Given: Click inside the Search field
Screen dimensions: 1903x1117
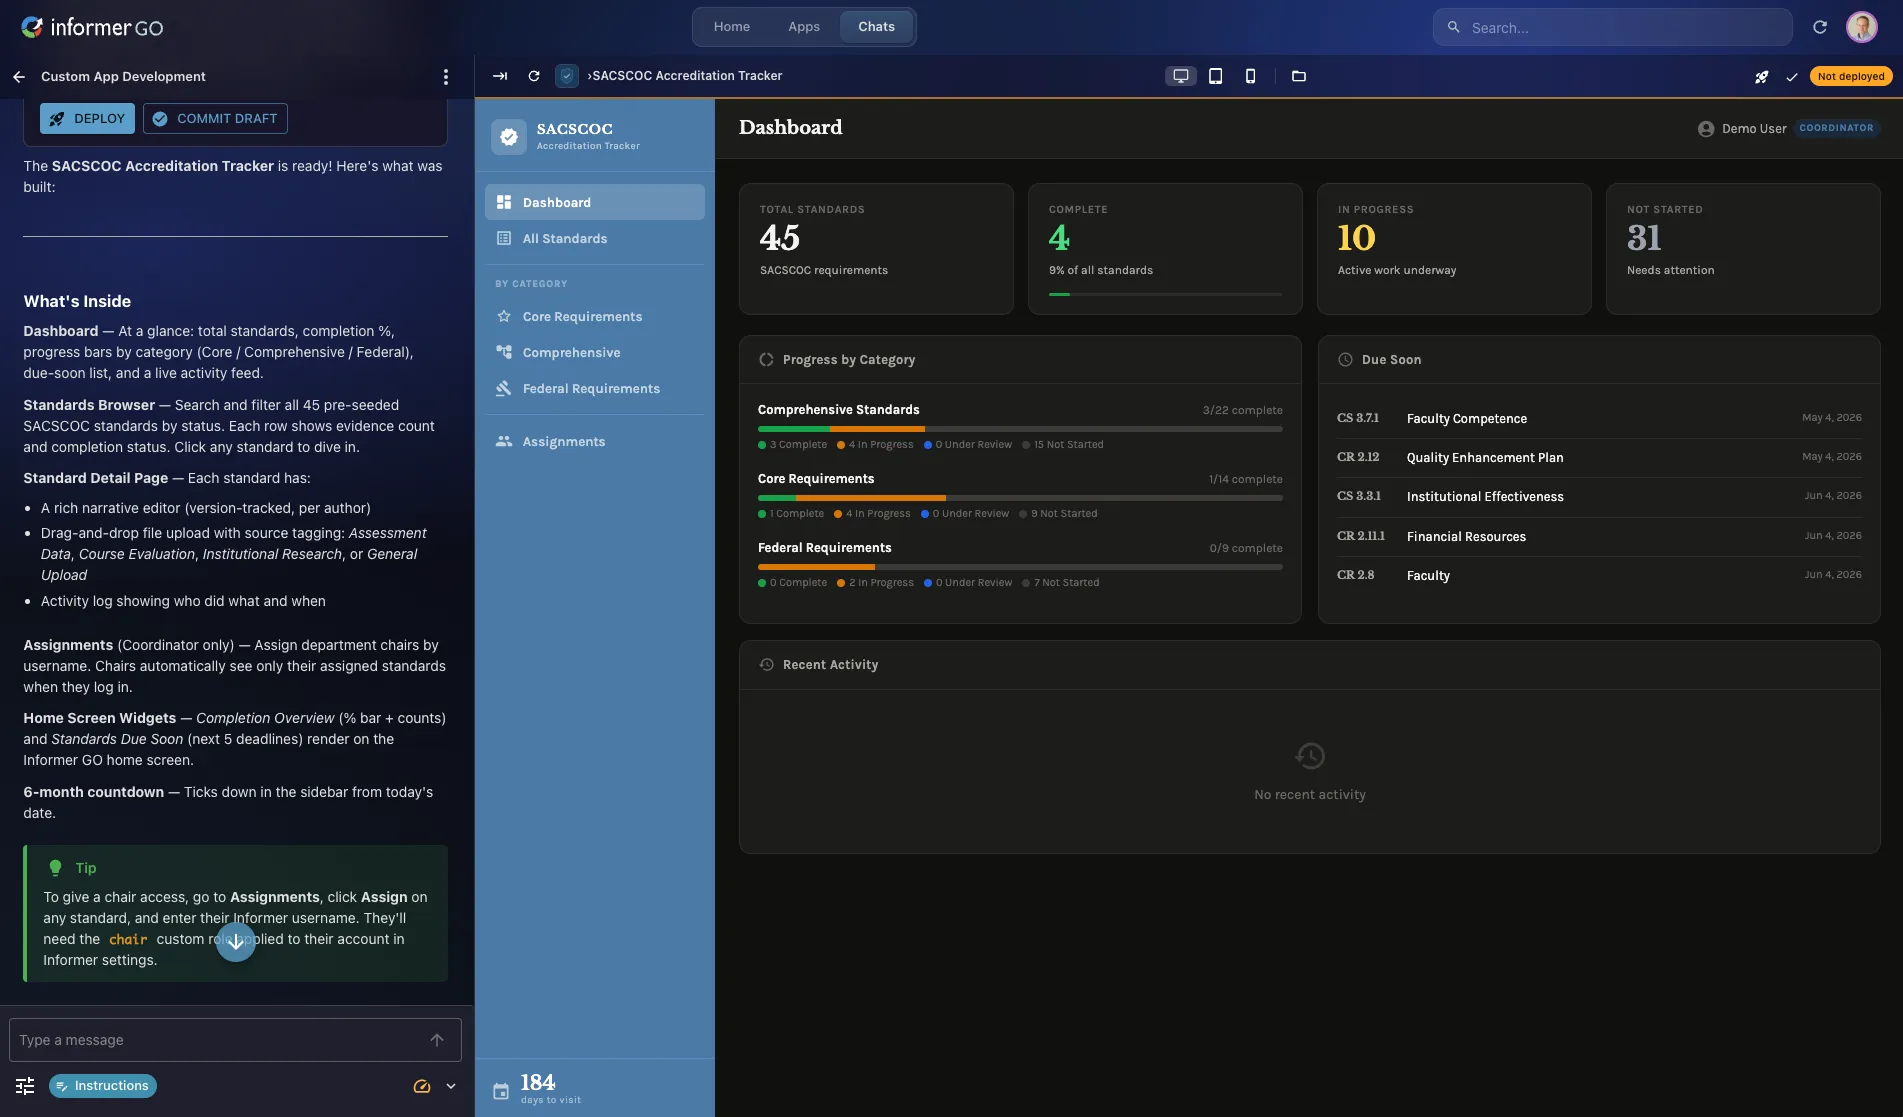Looking at the screenshot, I should pyautogui.click(x=1611, y=27).
